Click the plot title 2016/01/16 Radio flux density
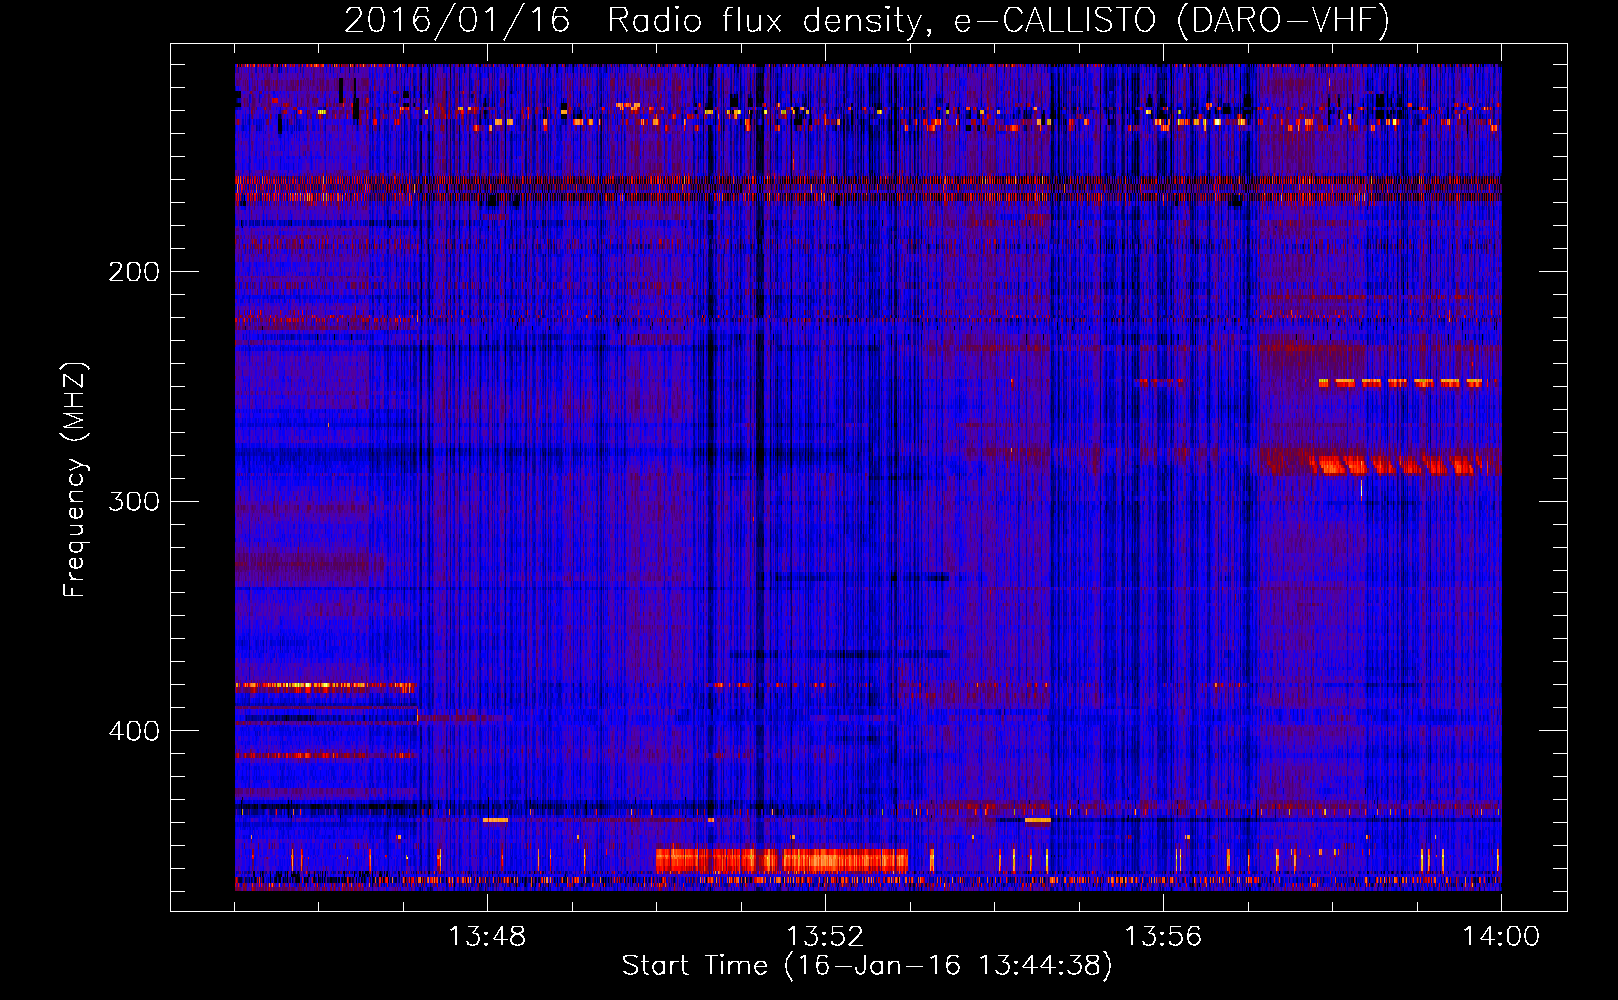 click(x=867, y=20)
